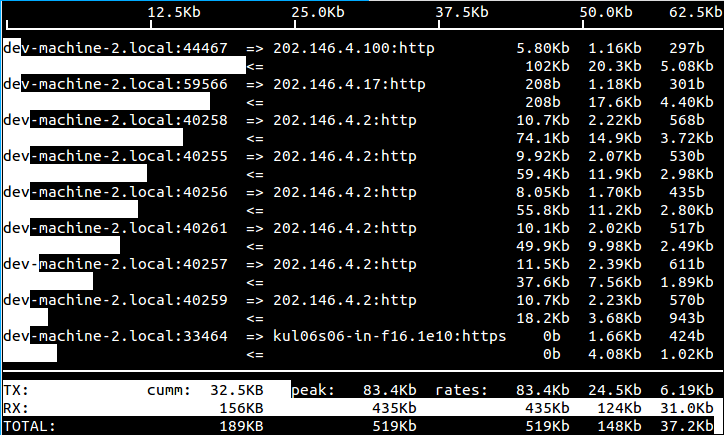Click the 37.5Kb scale label
This screenshot has height=435, width=724.
[x=462, y=12]
